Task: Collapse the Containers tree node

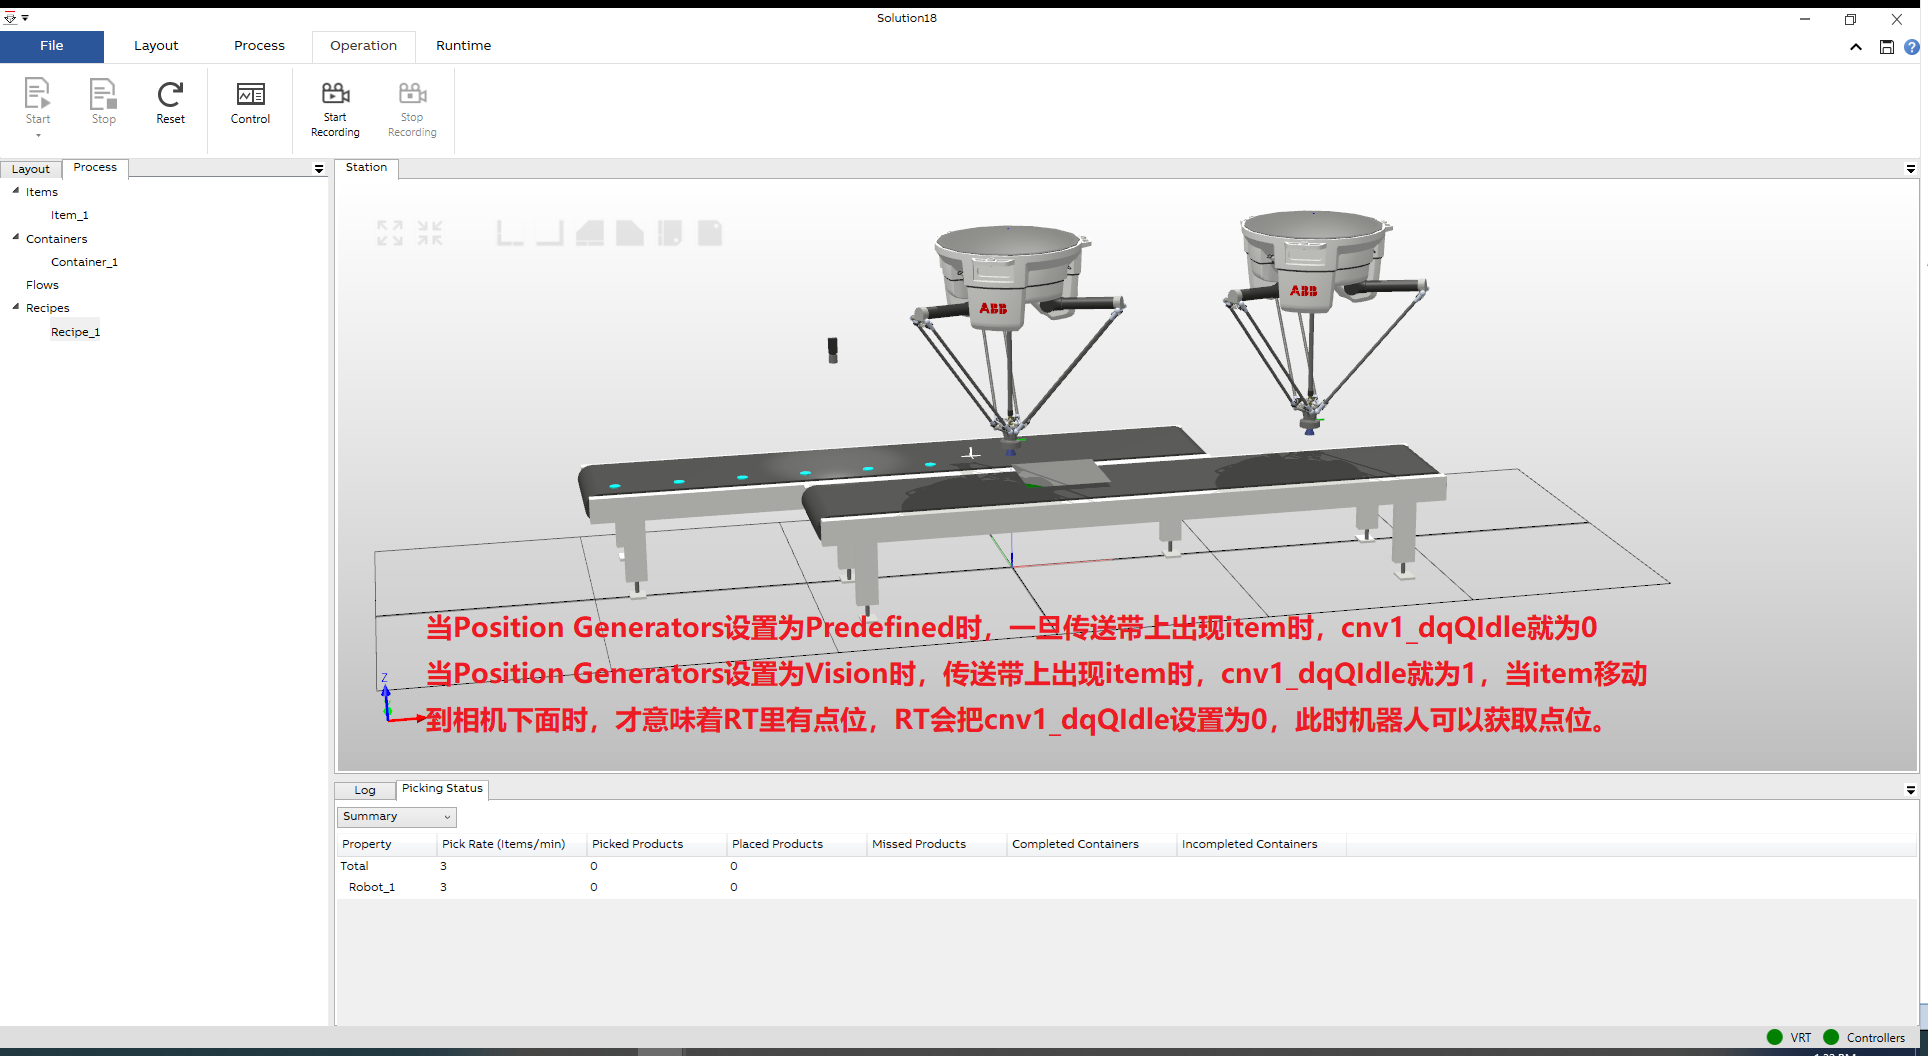Action: click(x=16, y=237)
